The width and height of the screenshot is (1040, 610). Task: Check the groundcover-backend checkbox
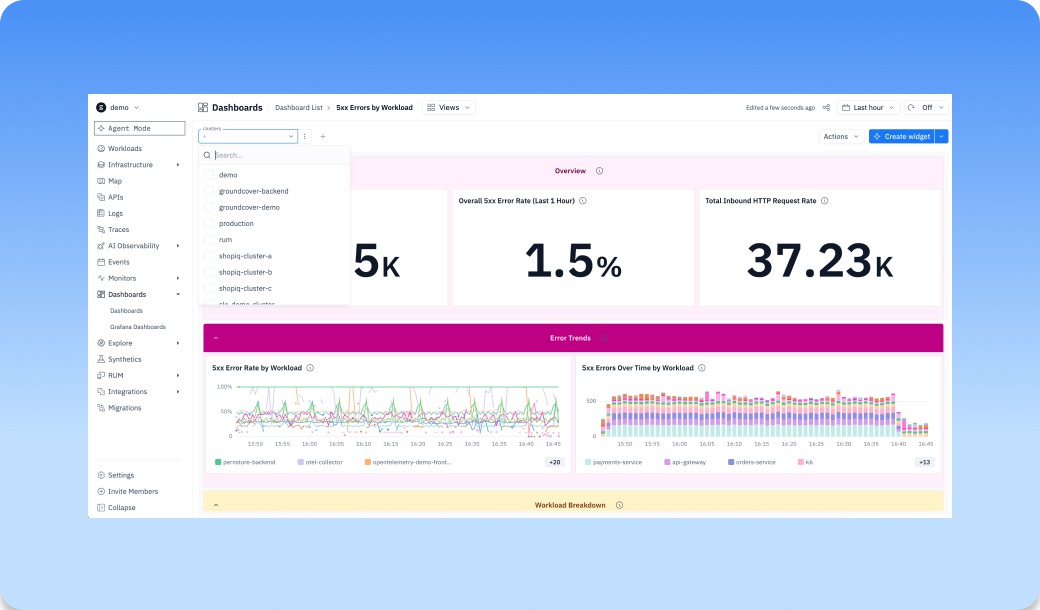[209, 191]
